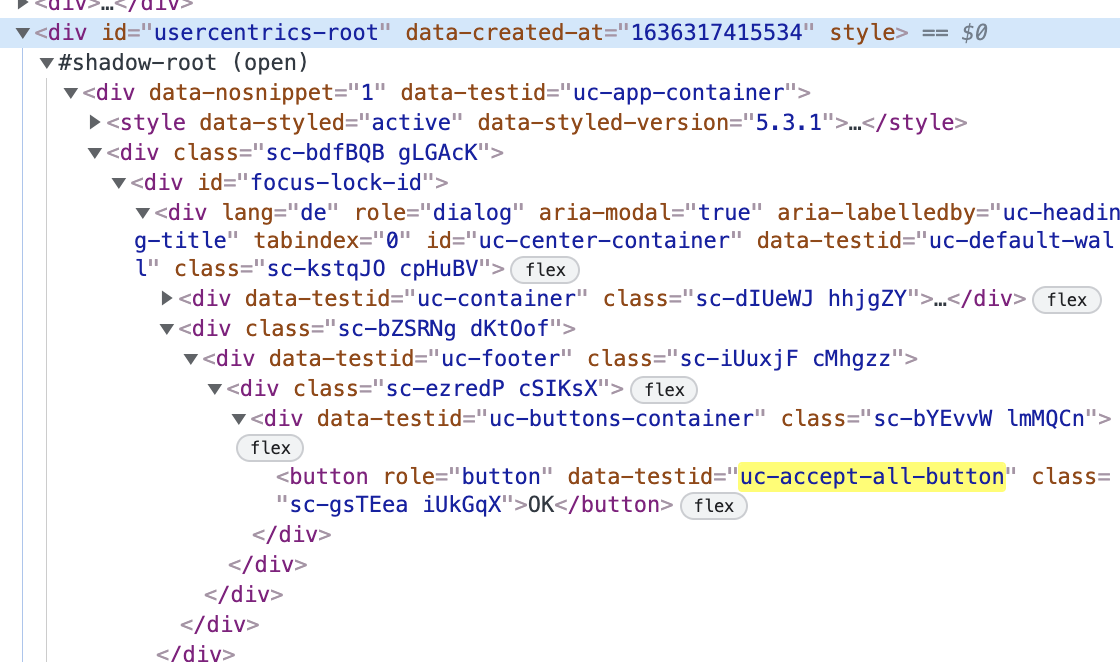This screenshot has height=662, width=1120.
Task: Click the tabindex value 0
Action: pos(391,241)
